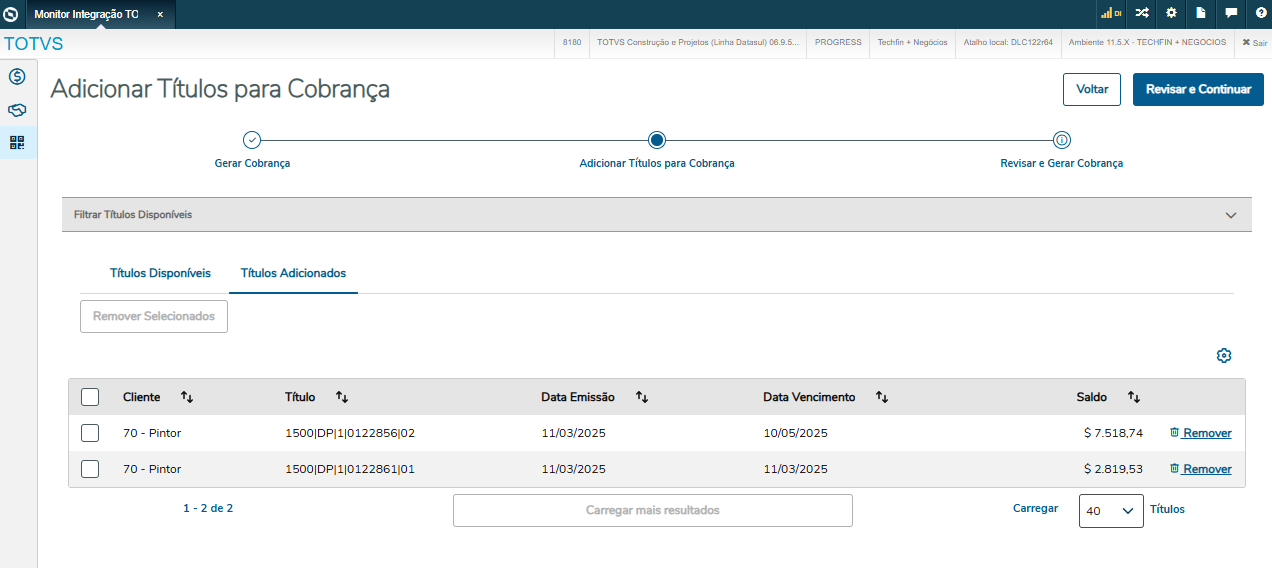Open the 40 títulos per page dropdown
This screenshot has width=1272, height=568.
coord(1111,510)
